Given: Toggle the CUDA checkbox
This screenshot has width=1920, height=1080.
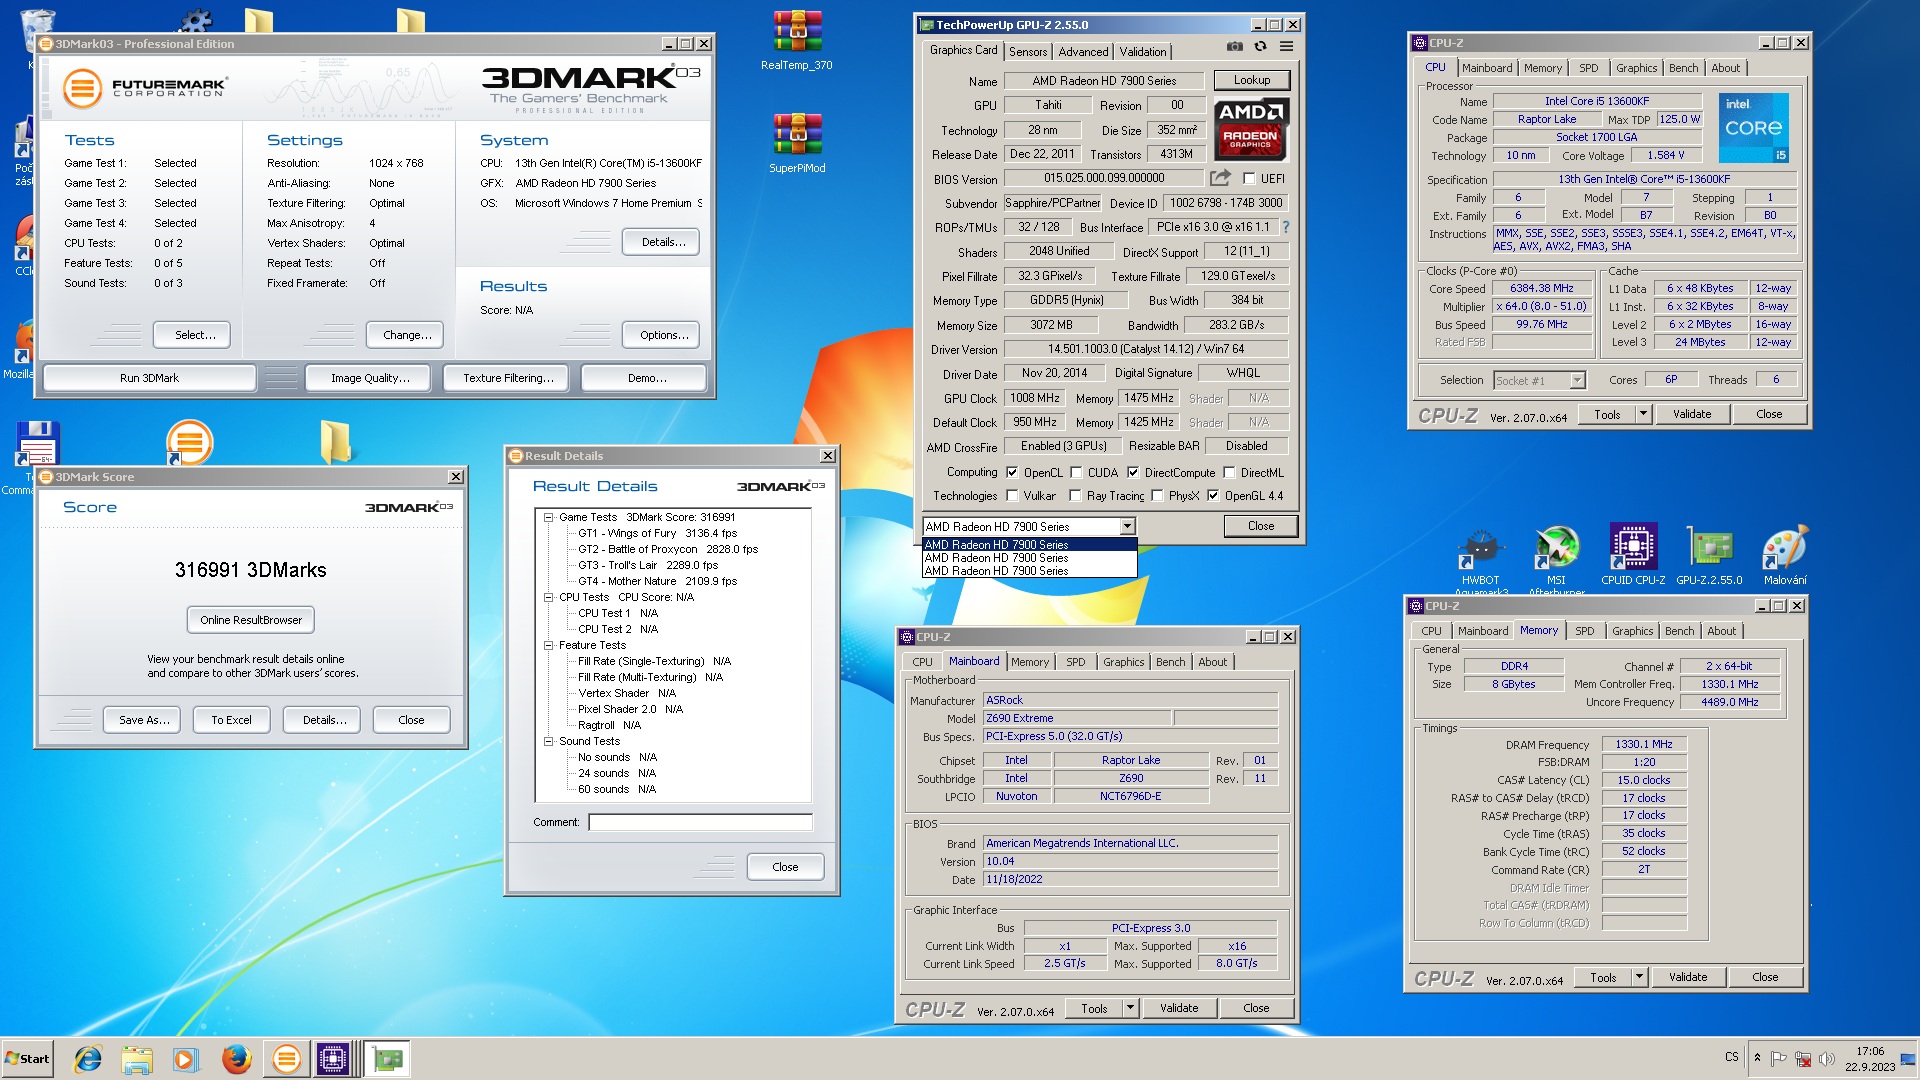Looking at the screenshot, I should coord(1076,473).
